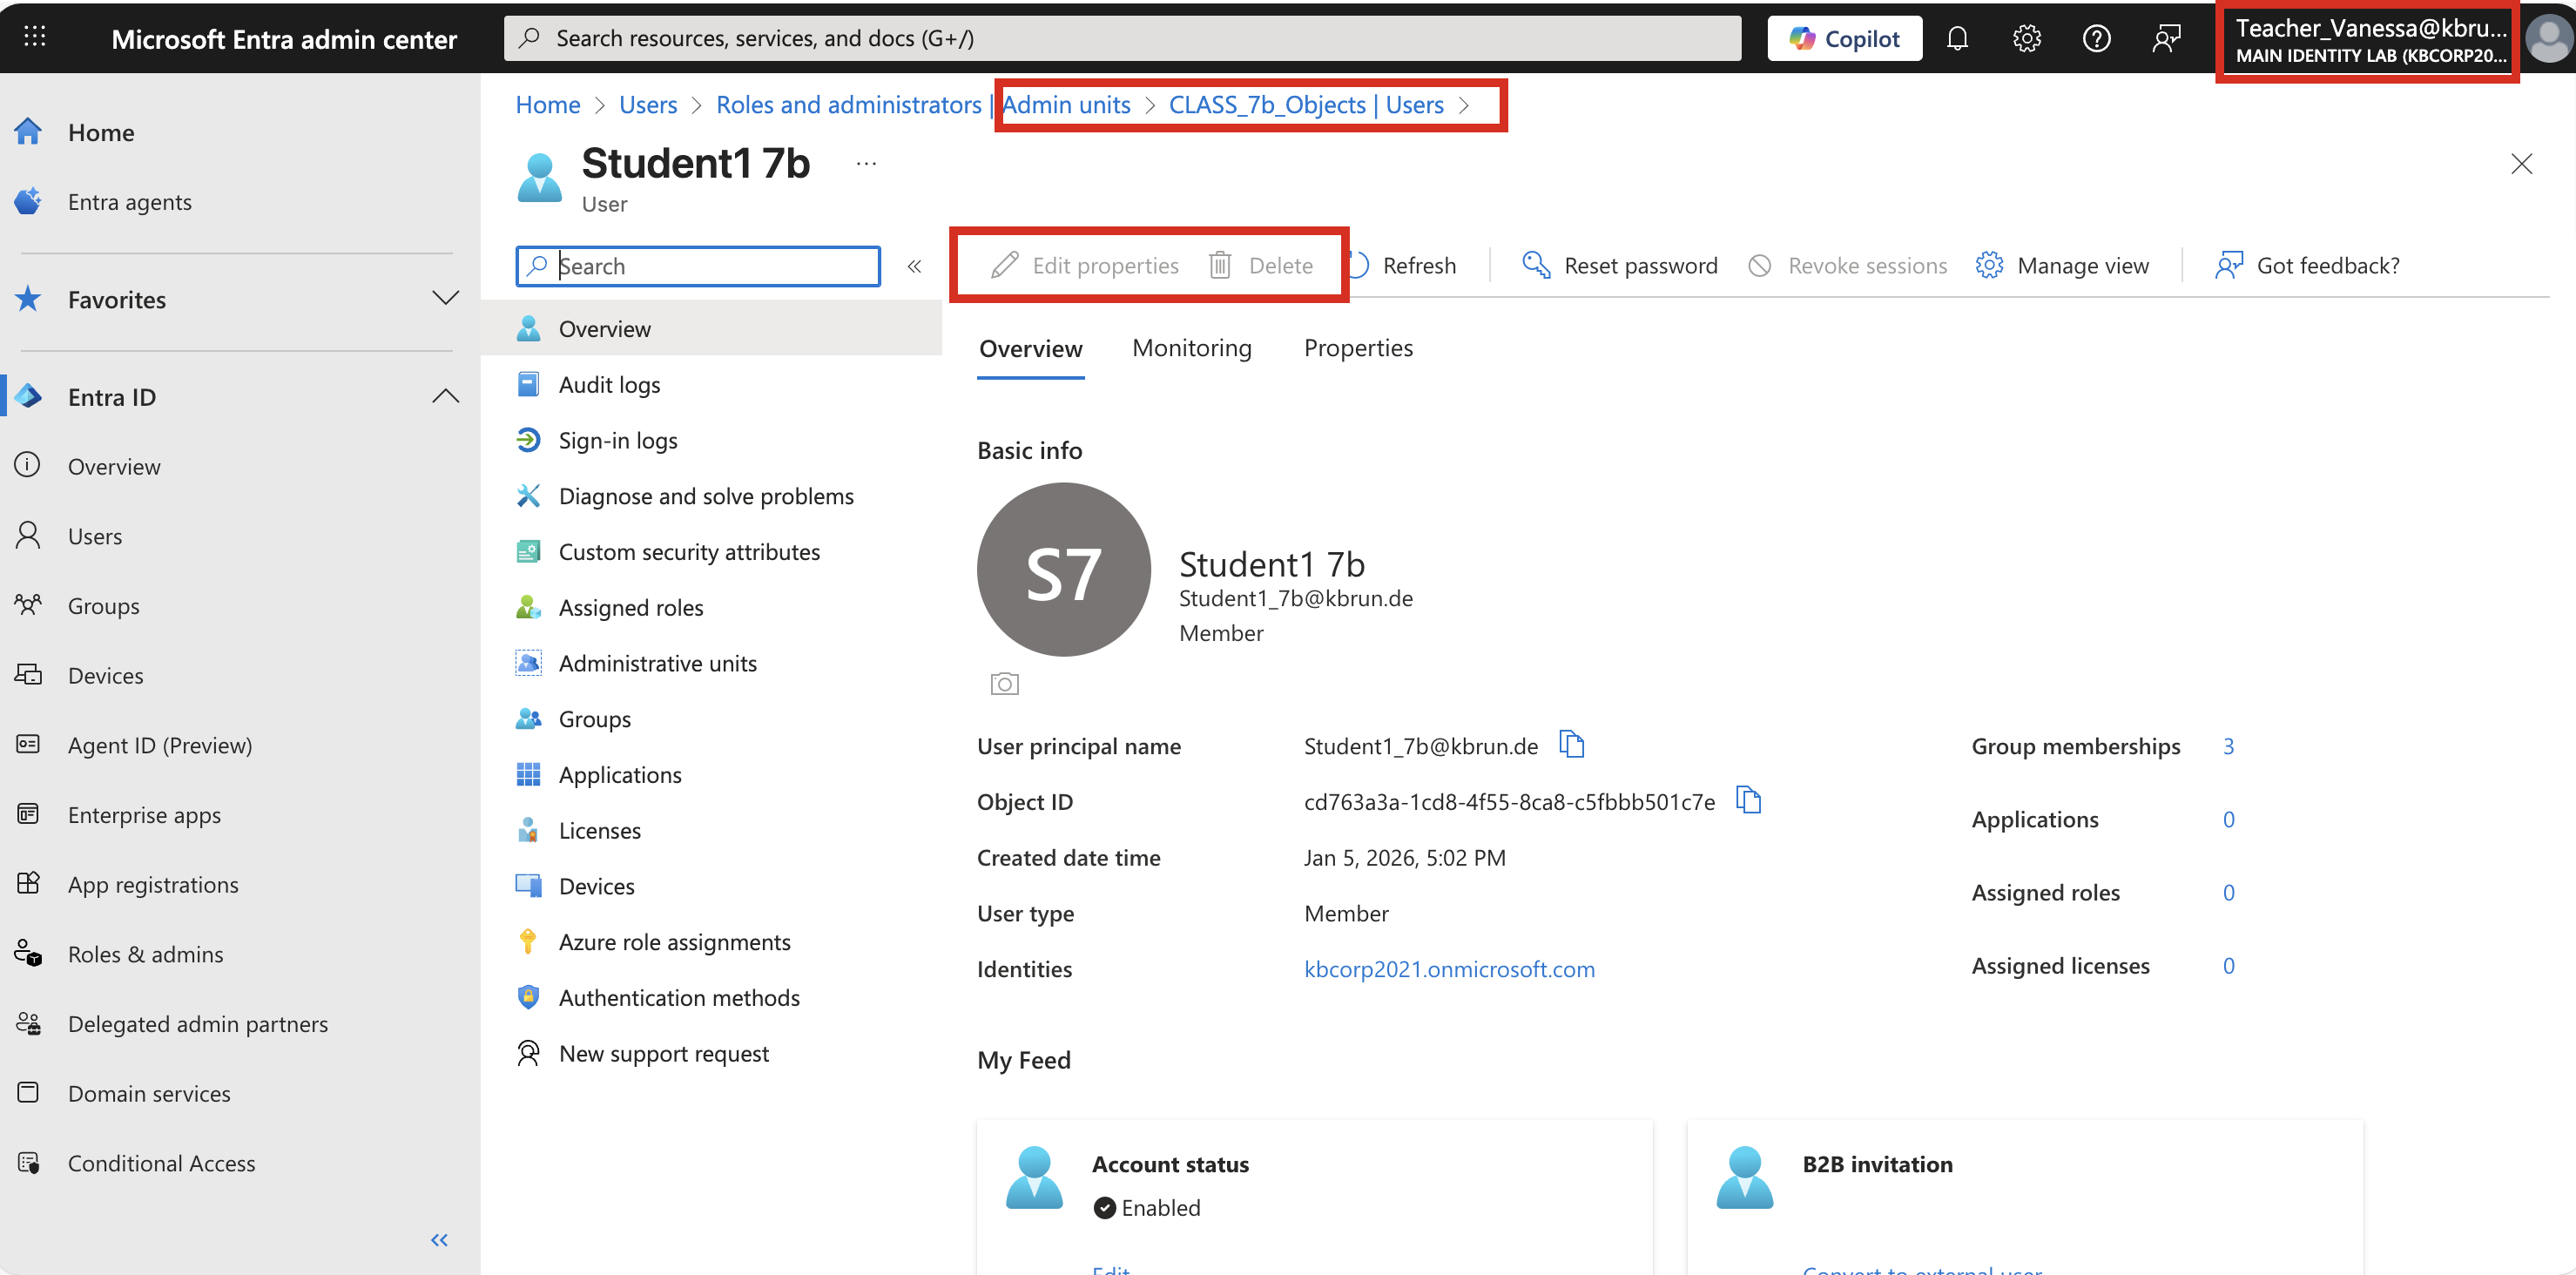
Task: Open Authentication methods in user menu
Action: [678, 998]
